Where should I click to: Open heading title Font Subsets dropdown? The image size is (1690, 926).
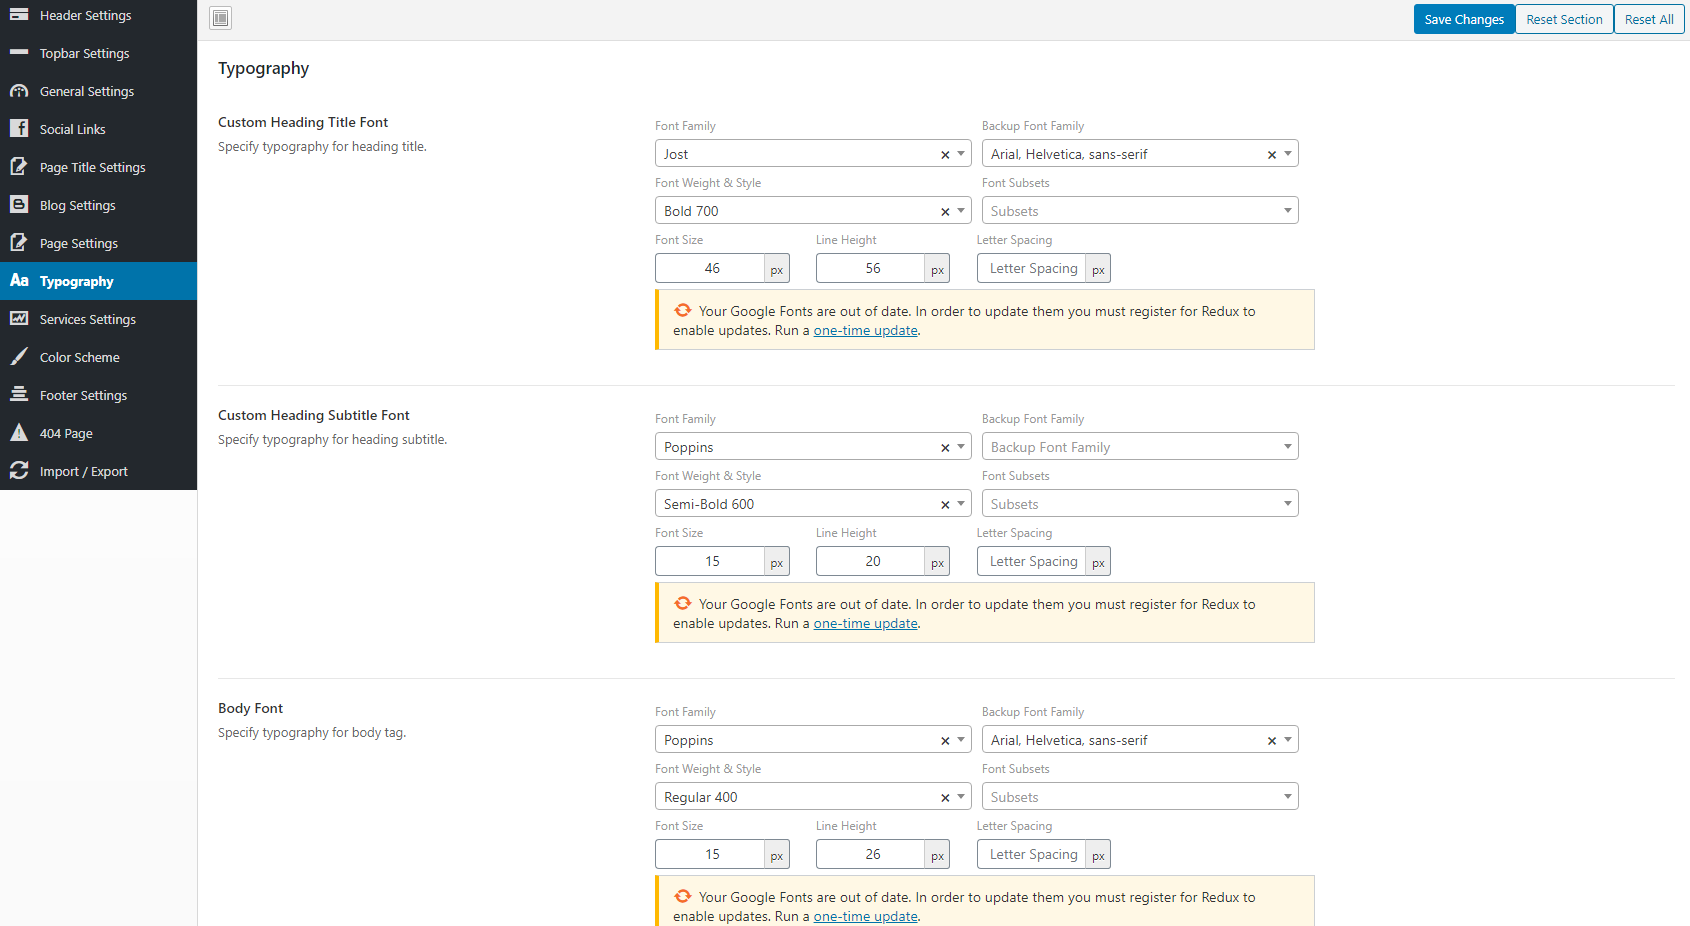[x=1140, y=210]
